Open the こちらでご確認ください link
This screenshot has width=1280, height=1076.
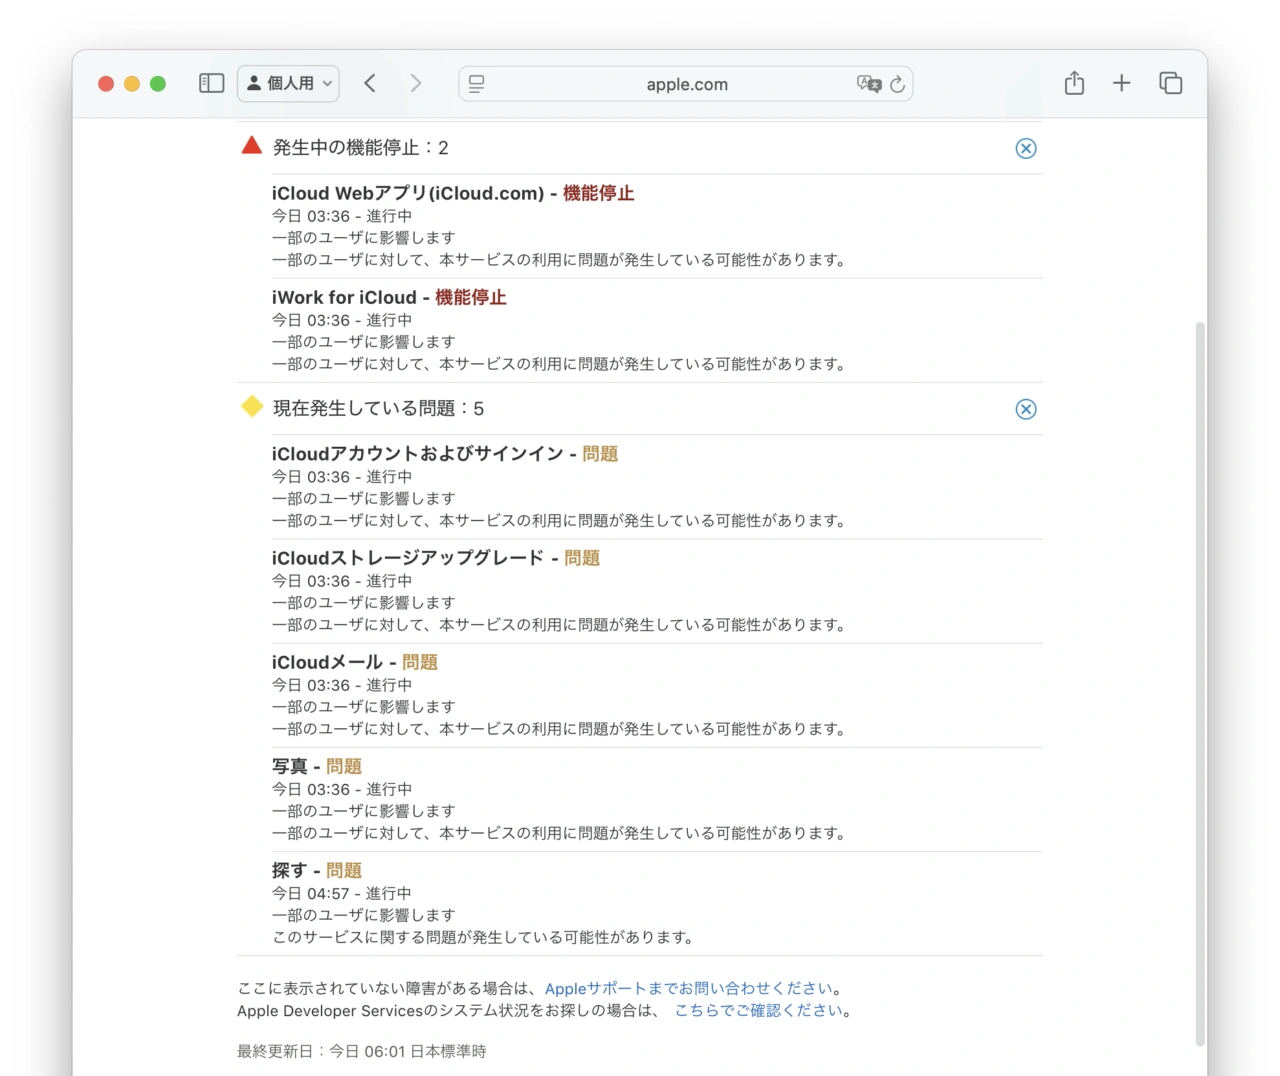coord(759,1010)
